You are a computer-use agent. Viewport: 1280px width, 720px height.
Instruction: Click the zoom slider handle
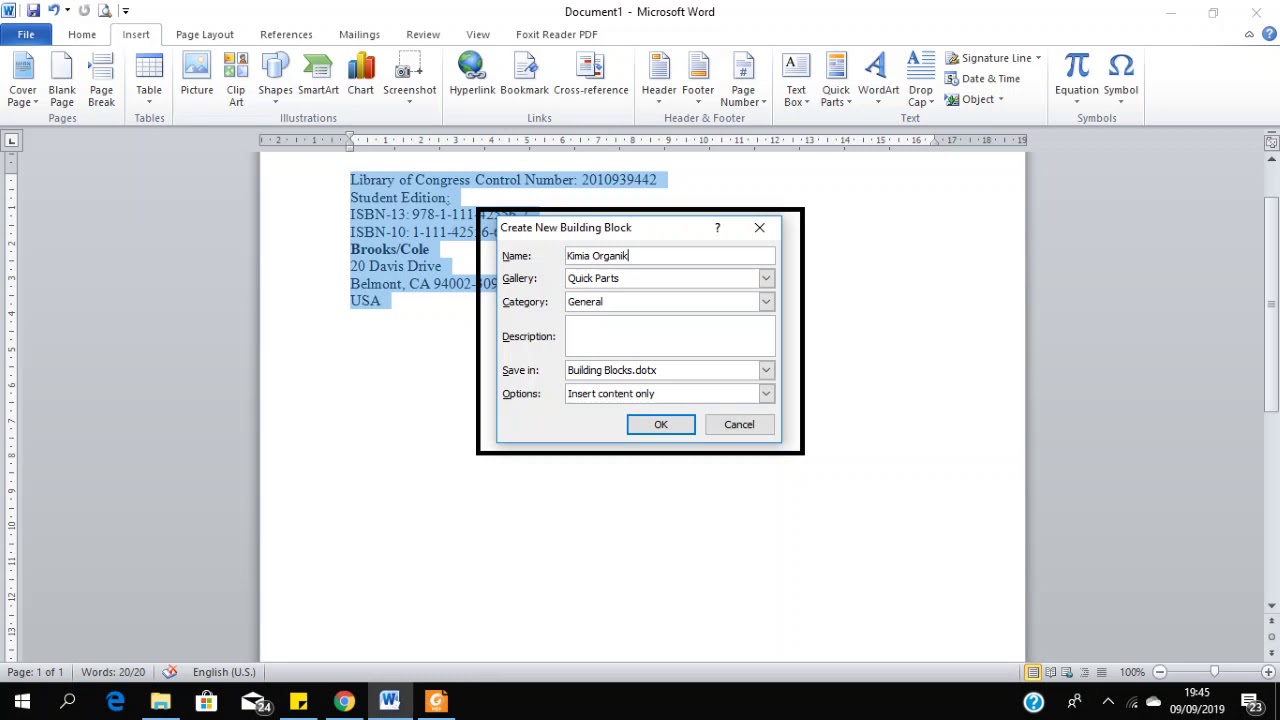coord(1214,672)
